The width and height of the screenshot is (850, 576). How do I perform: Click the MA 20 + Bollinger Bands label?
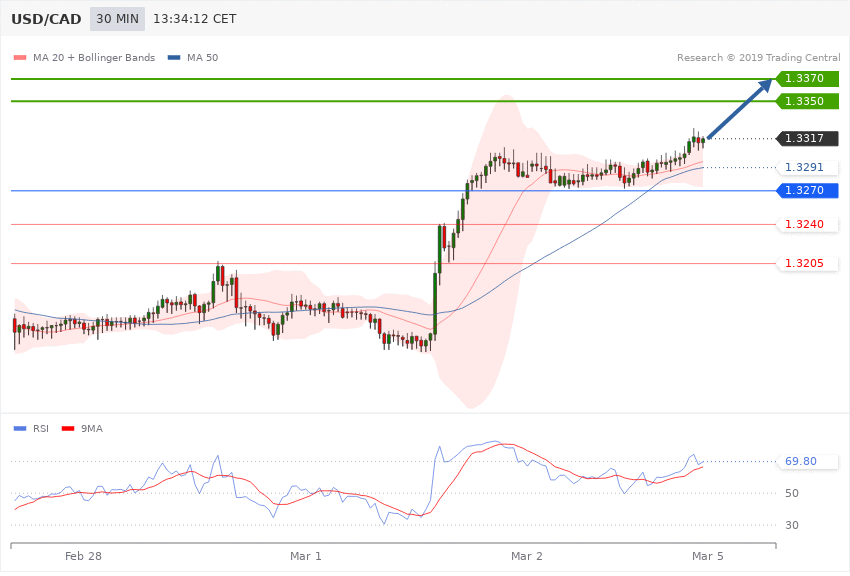coord(94,57)
